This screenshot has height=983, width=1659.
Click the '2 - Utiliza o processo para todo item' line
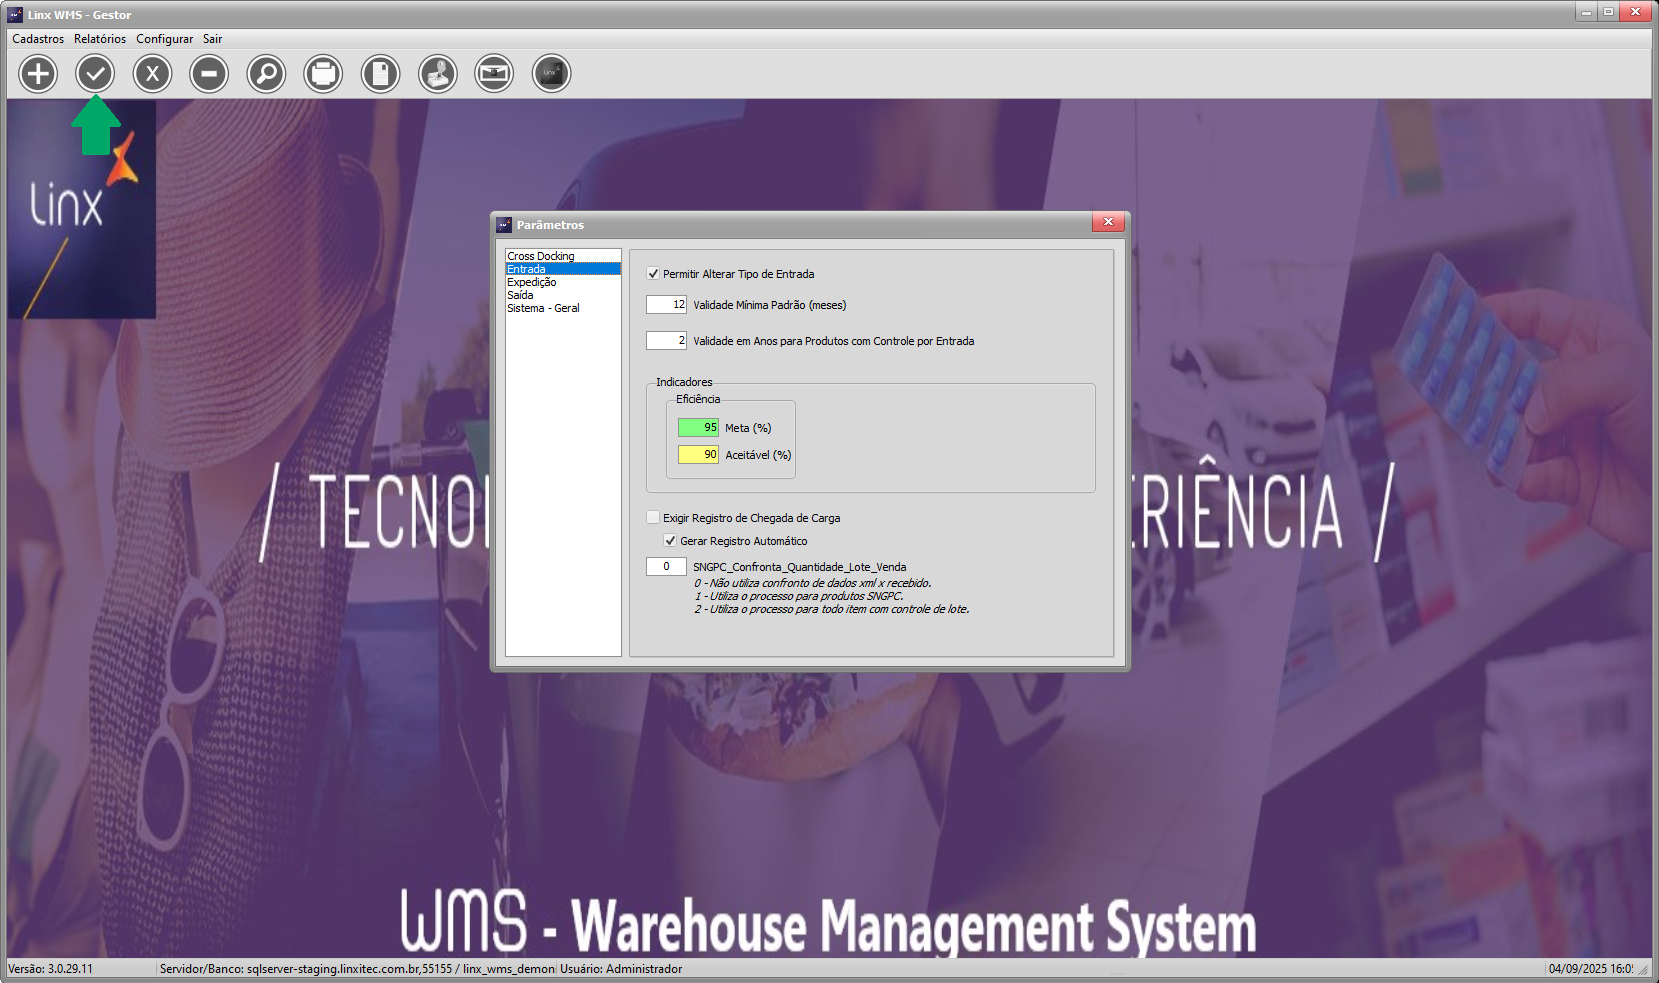[832, 609]
